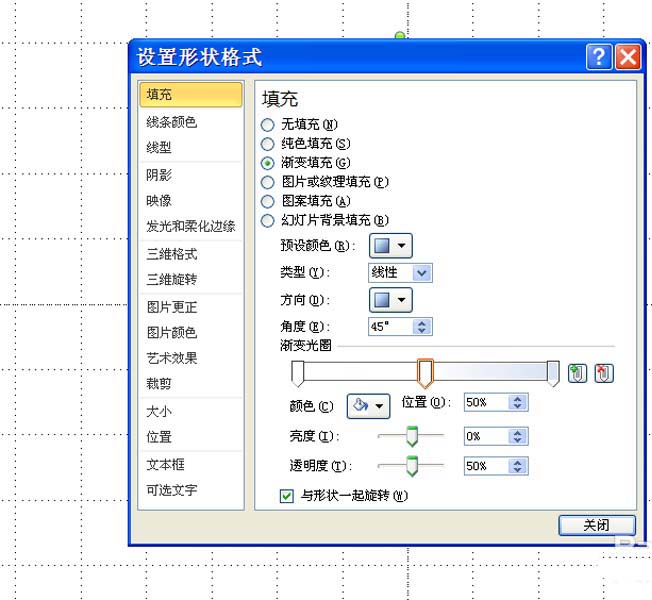Screen dimensions: 652x600
Task: Click the green rotation handle above dialog
Action: click(x=400, y=35)
